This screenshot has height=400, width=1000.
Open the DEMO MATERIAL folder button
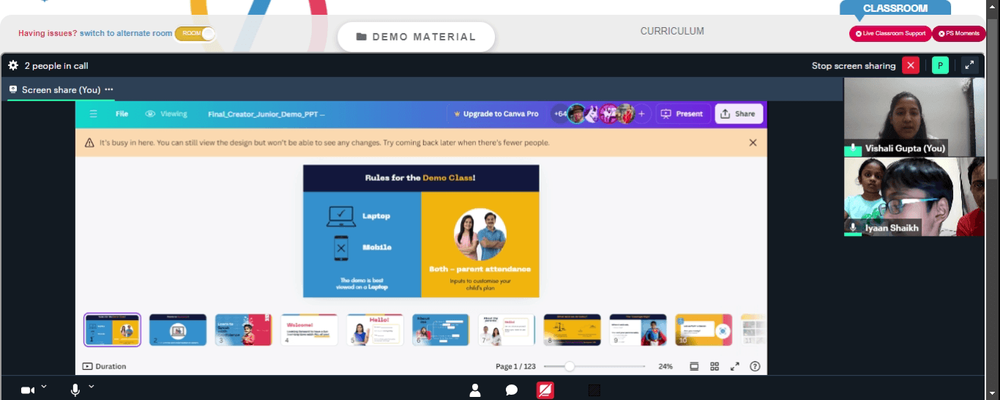tap(416, 37)
